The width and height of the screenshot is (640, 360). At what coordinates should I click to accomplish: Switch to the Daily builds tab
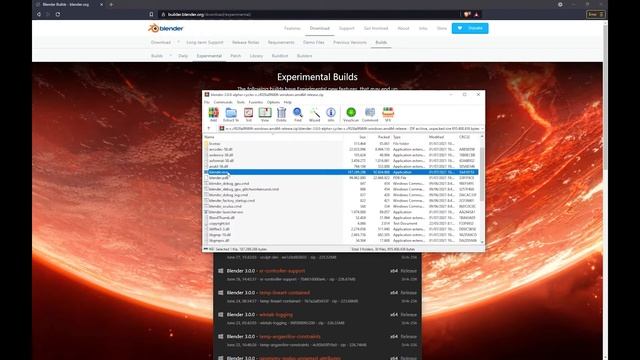click(x=183, y=56)
